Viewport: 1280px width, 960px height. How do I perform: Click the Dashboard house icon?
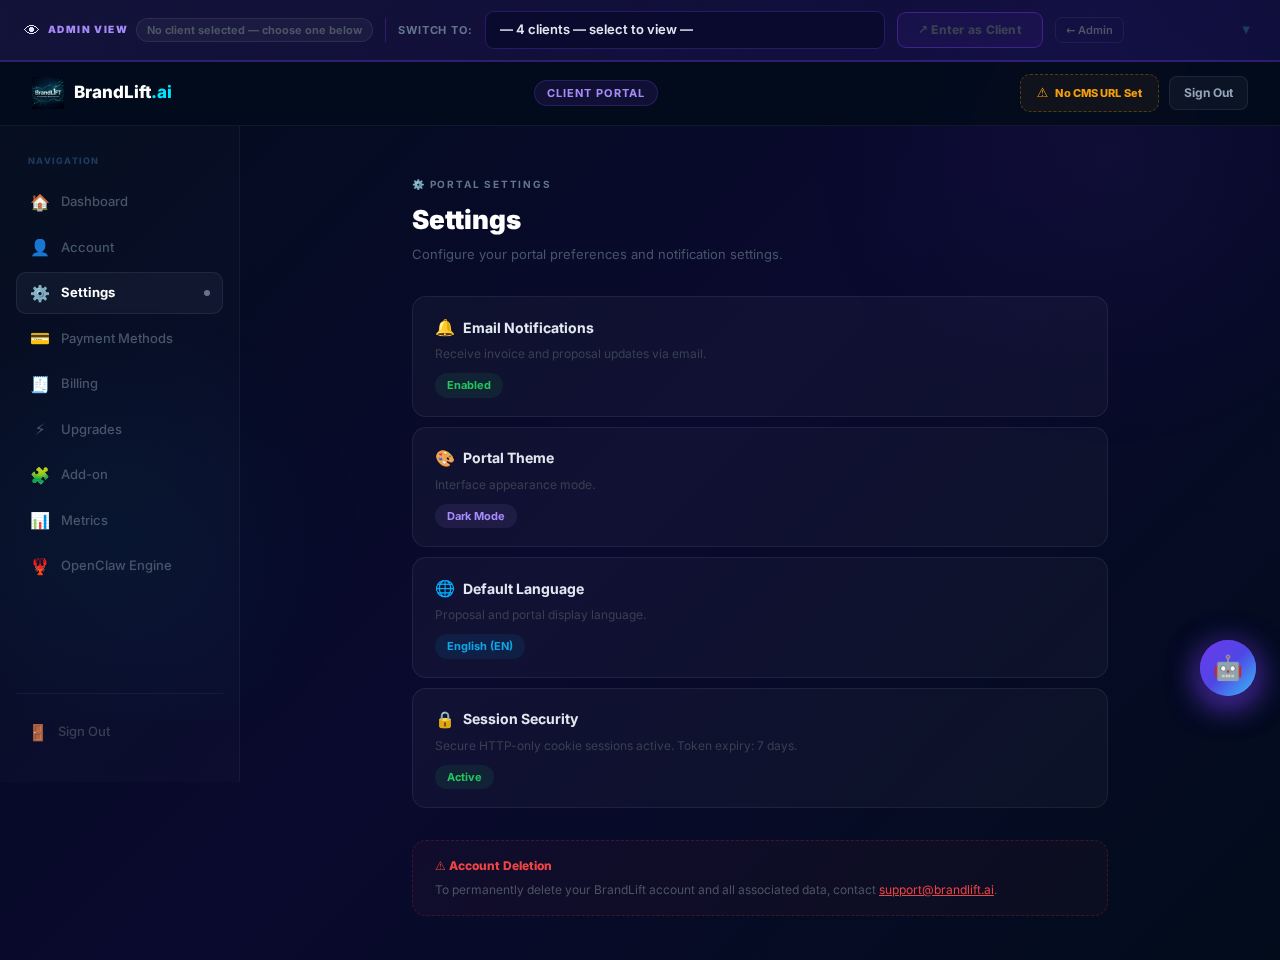coord(40,202)
